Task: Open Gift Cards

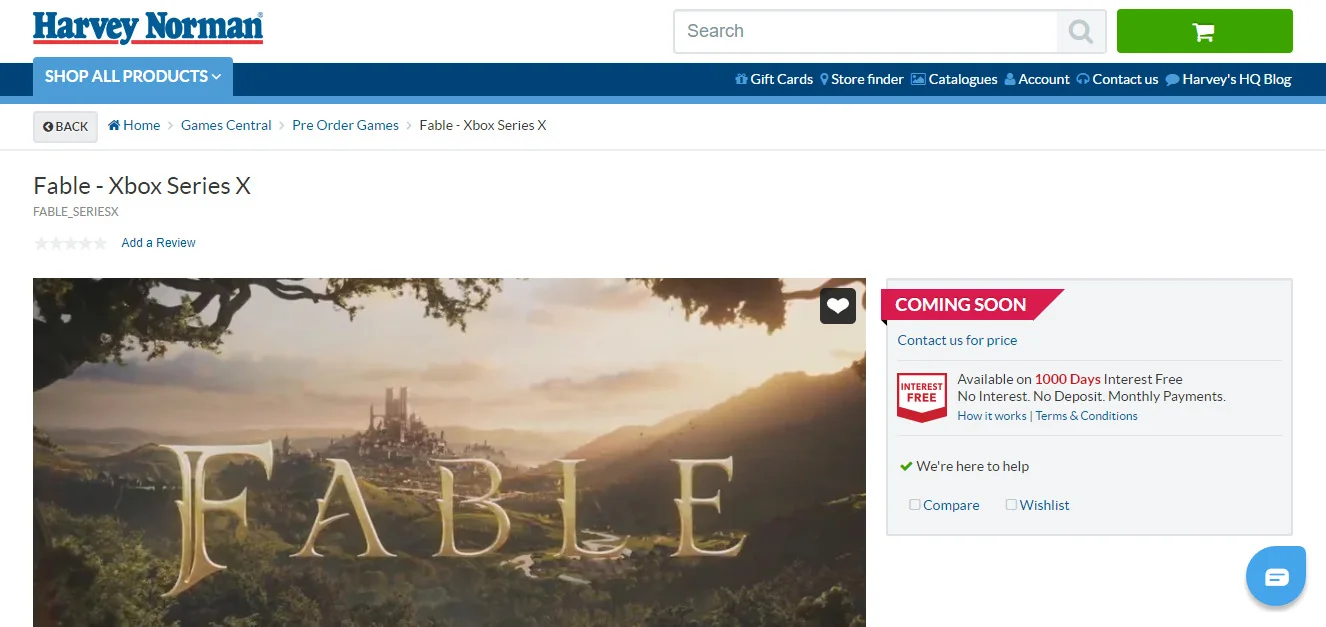Action: (x=774, y=79)
